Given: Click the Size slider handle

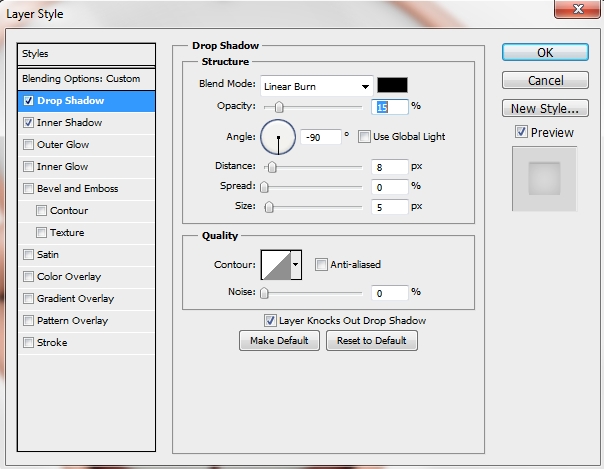Looking at the screenshot, I should [269, 207].
